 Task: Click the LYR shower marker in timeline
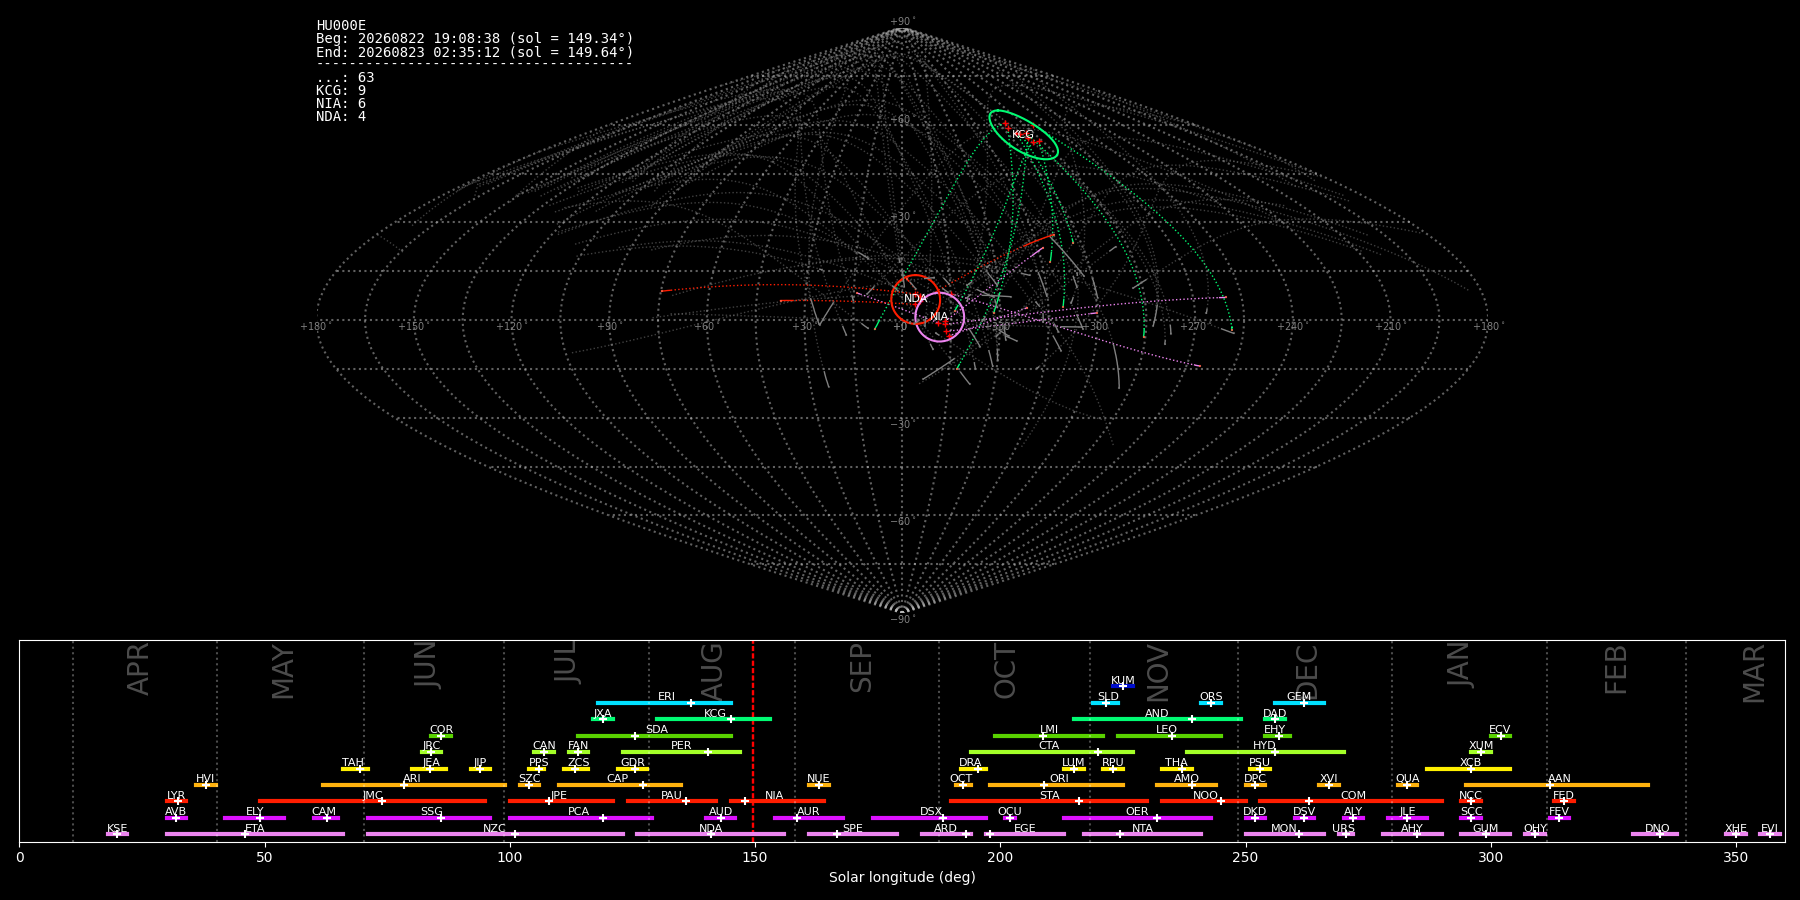pyautogui.click(x=177, y=801)
